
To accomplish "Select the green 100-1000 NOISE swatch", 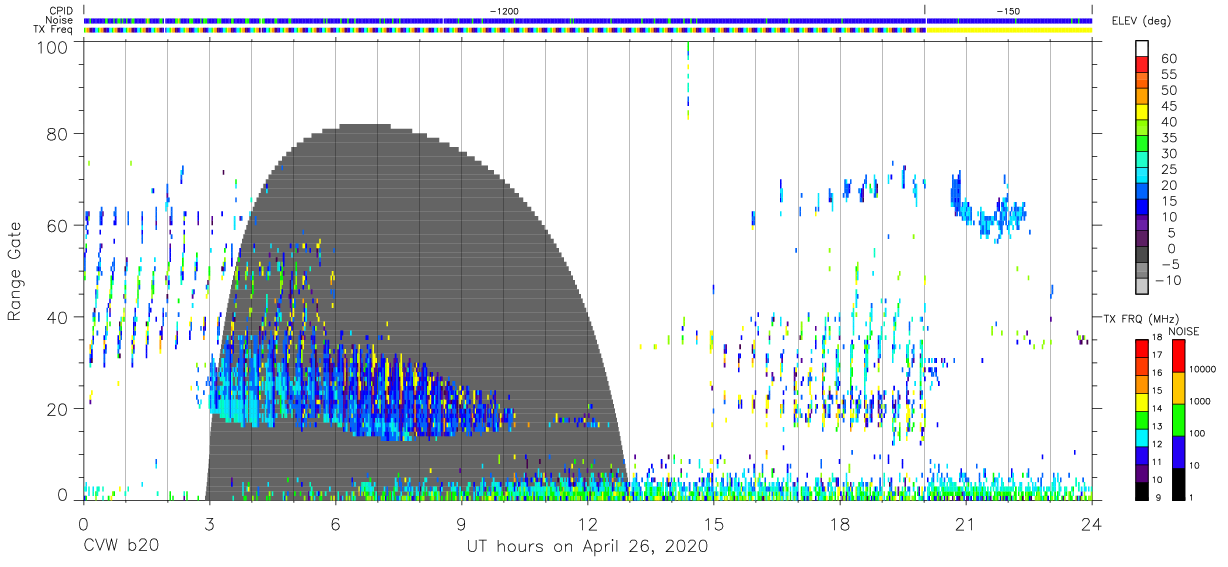I will [x=1178, y=419].
